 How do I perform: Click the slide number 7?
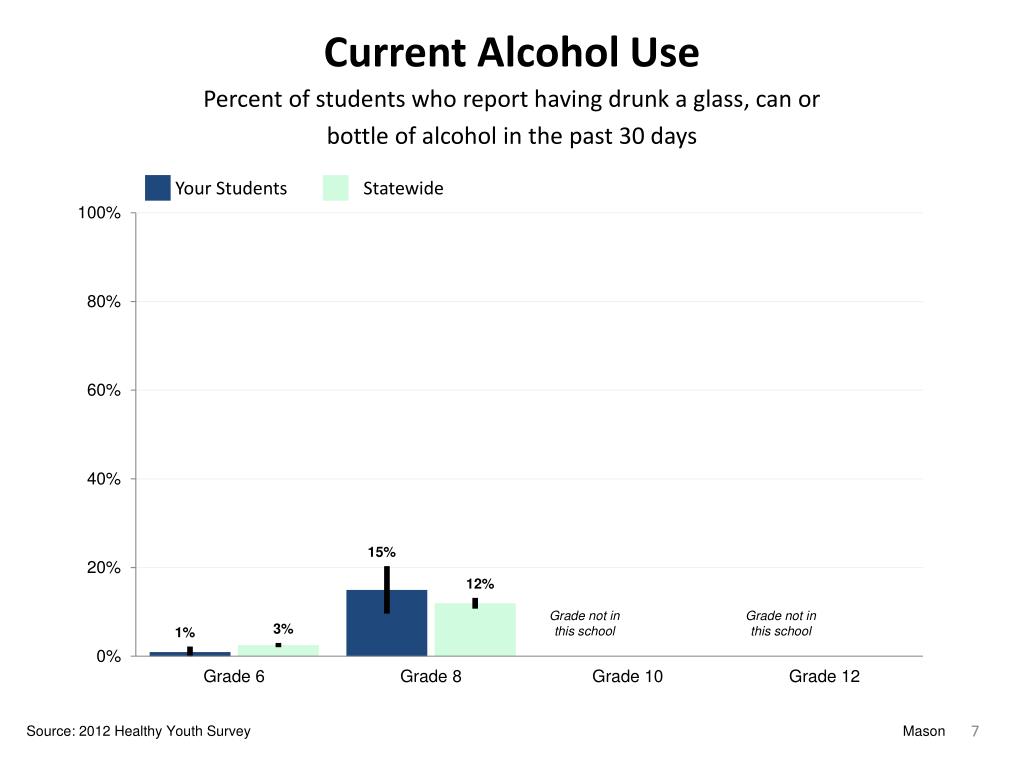click(974, 731)
